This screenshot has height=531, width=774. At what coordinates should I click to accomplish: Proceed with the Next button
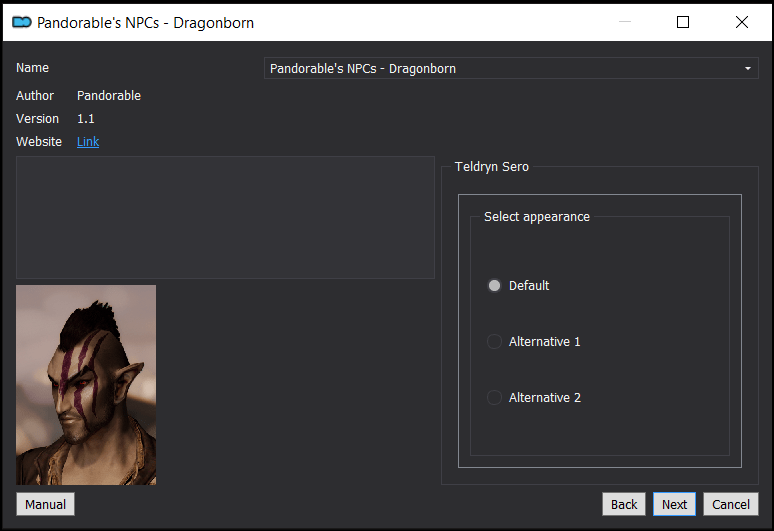tap(674, 504)
